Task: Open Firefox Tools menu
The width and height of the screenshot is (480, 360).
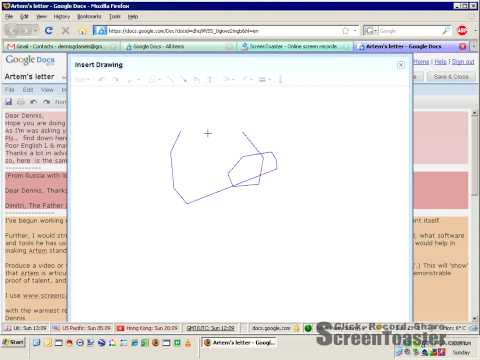Action: pyautogui.click(x=114, y=16)
